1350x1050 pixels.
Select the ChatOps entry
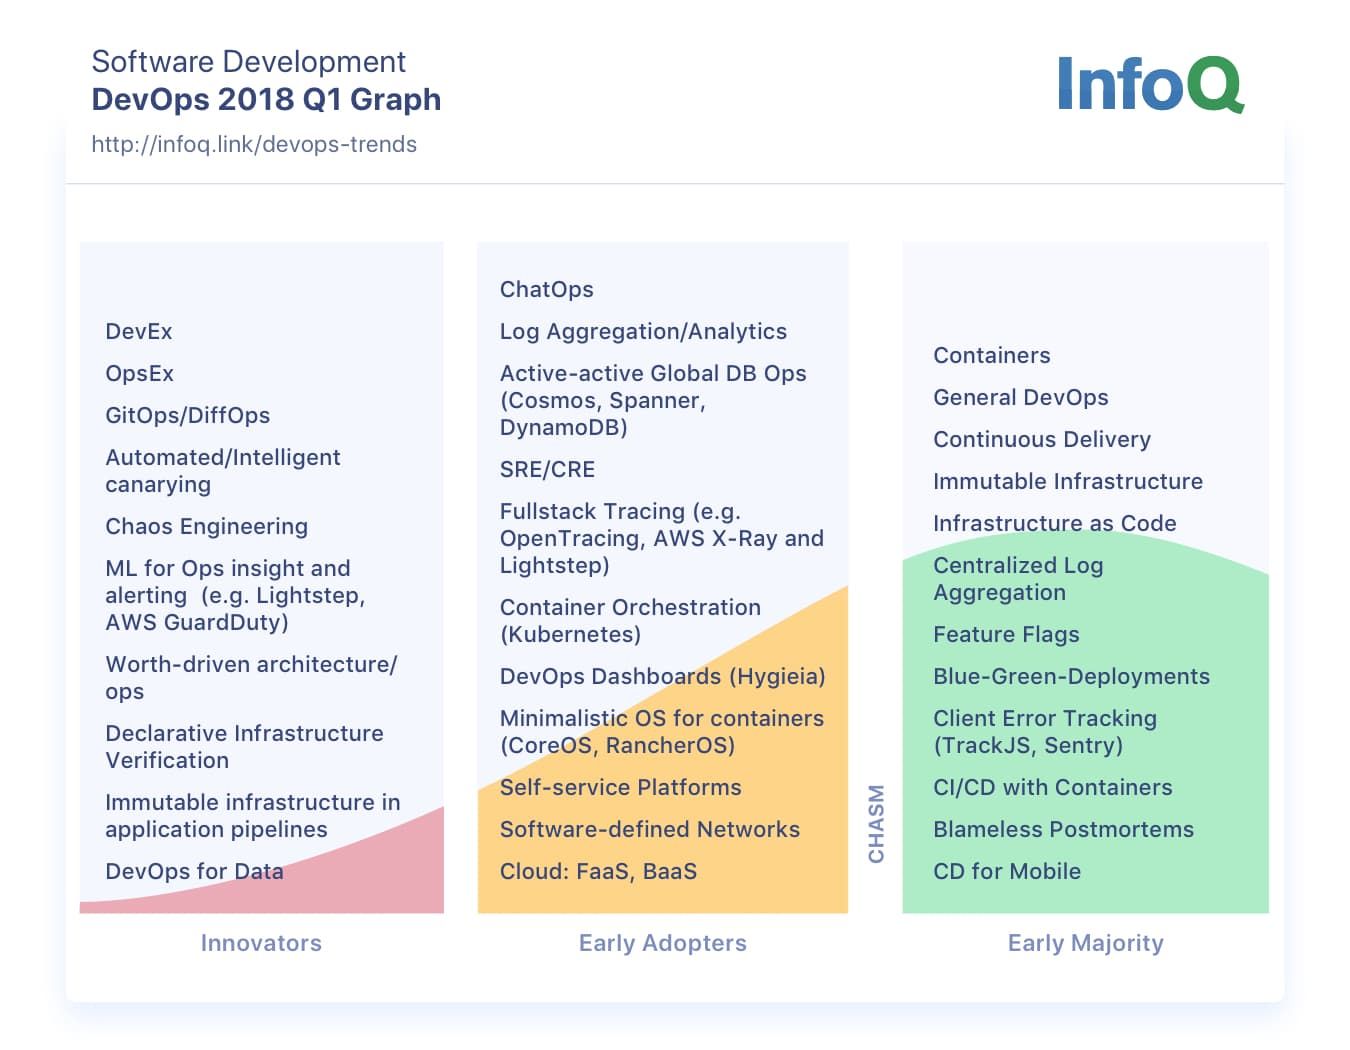[x=546, y=290]
